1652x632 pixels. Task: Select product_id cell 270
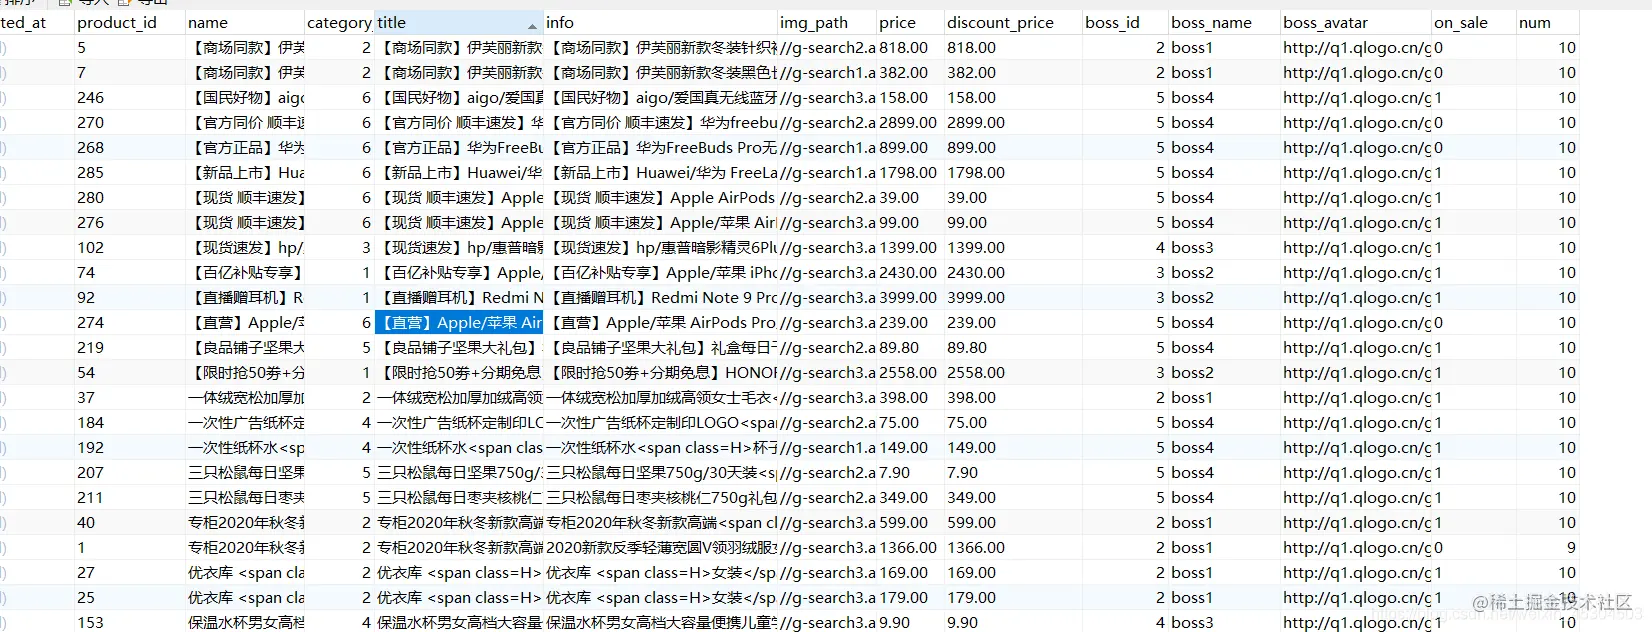click(129, 122)
